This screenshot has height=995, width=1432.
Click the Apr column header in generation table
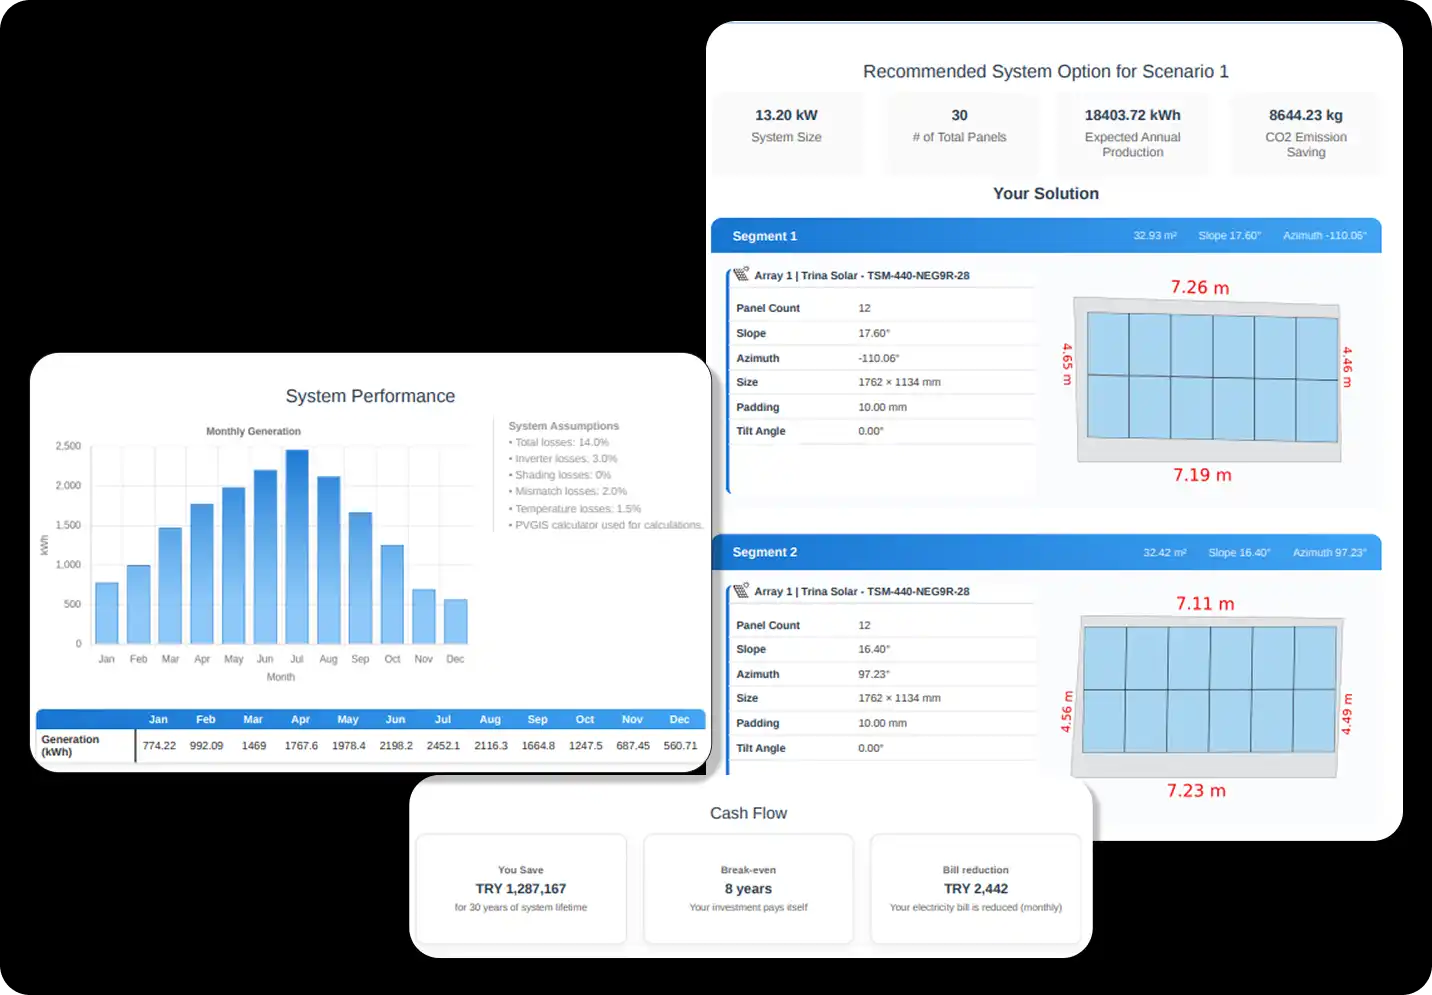301,719
